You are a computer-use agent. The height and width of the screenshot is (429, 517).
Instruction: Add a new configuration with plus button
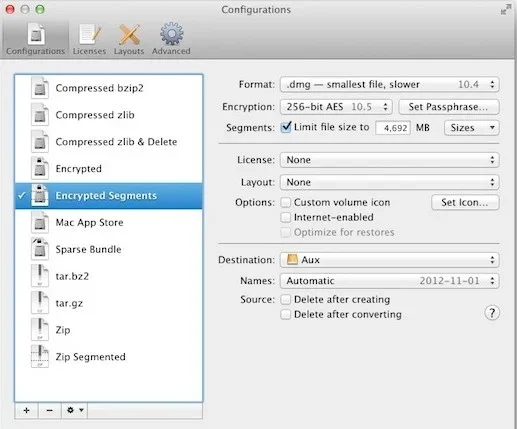click(x=26, y=410)
